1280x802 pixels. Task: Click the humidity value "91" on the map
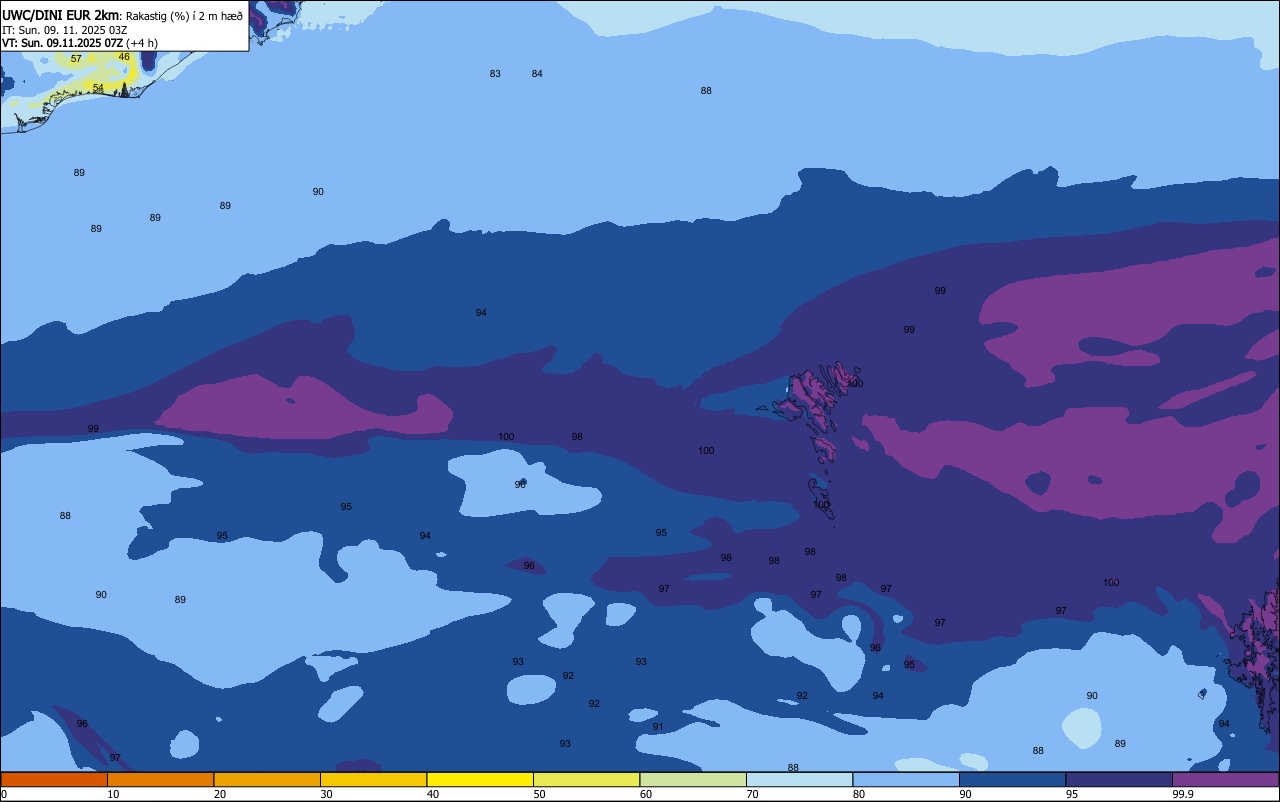658,727
